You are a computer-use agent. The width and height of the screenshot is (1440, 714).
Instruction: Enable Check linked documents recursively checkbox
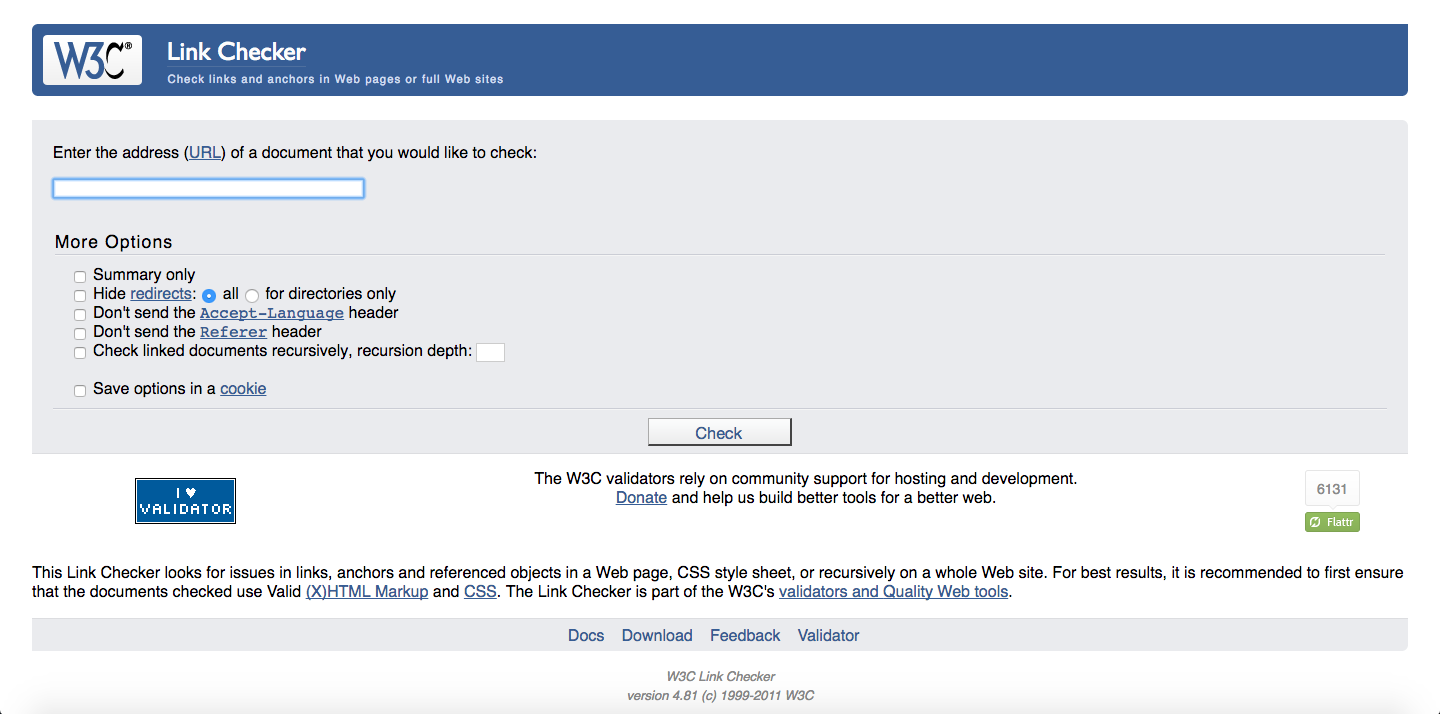(80, 353)
